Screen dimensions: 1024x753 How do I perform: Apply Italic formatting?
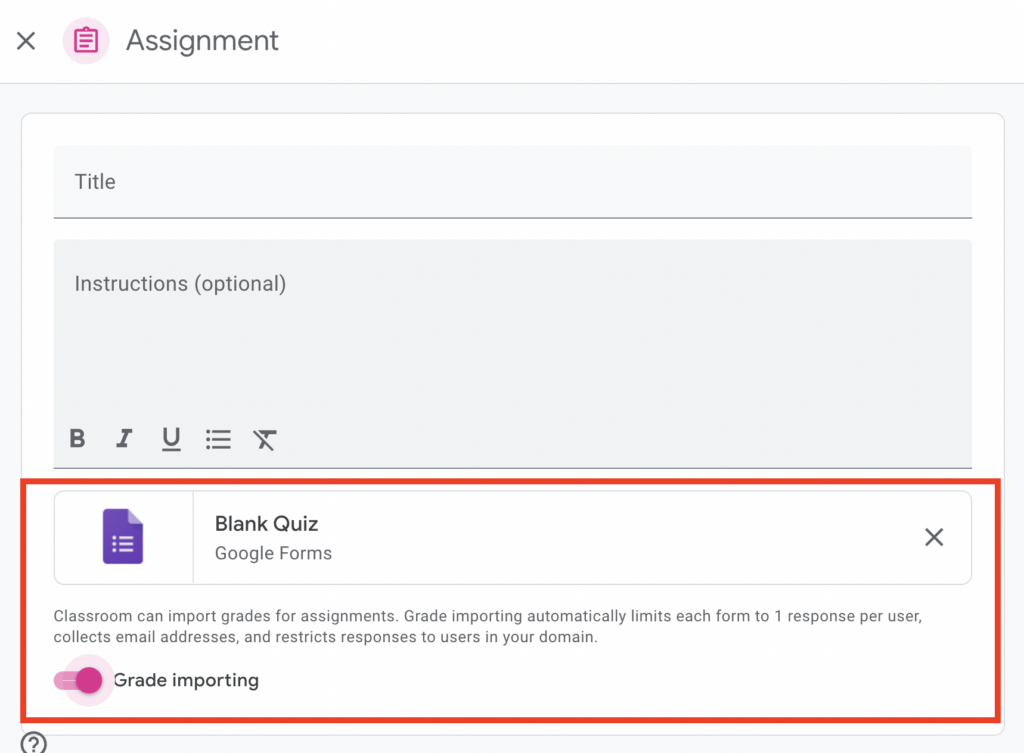124,439
